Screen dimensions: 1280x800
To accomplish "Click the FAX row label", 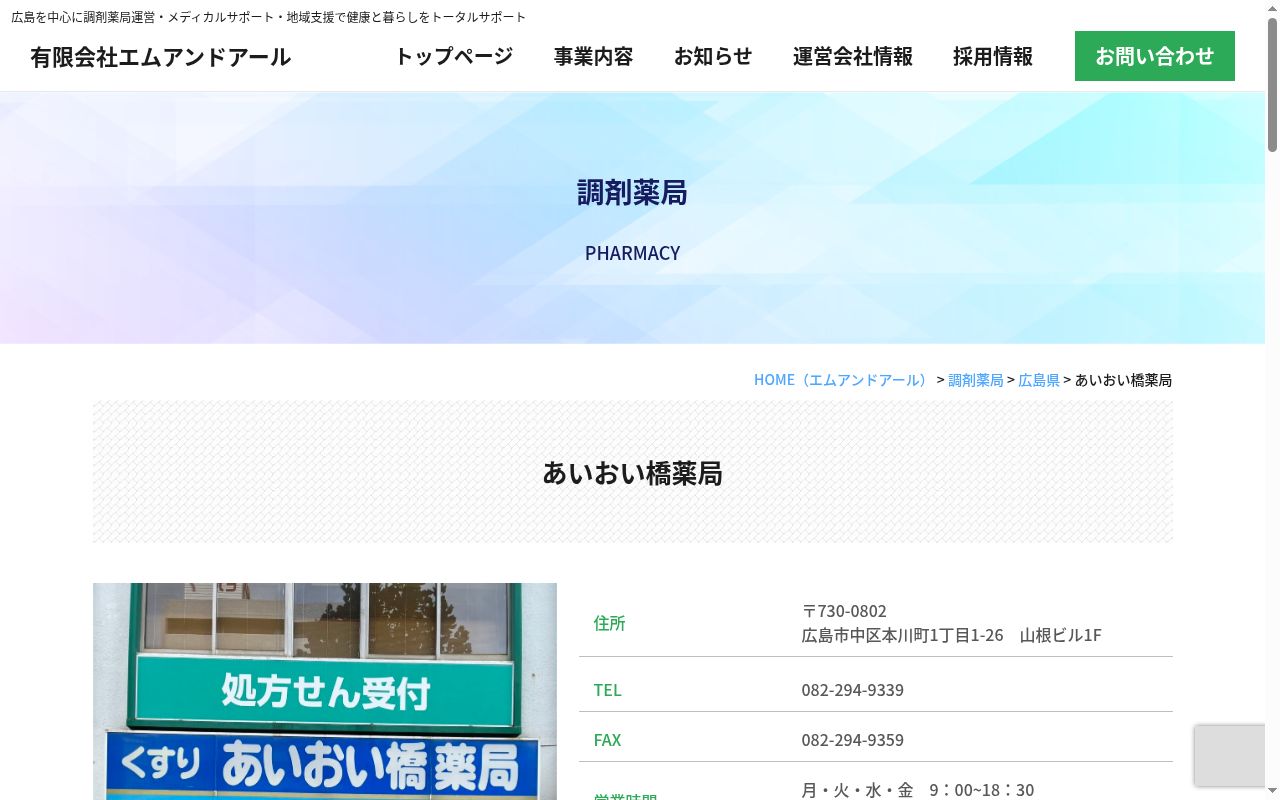I will 607,740.
